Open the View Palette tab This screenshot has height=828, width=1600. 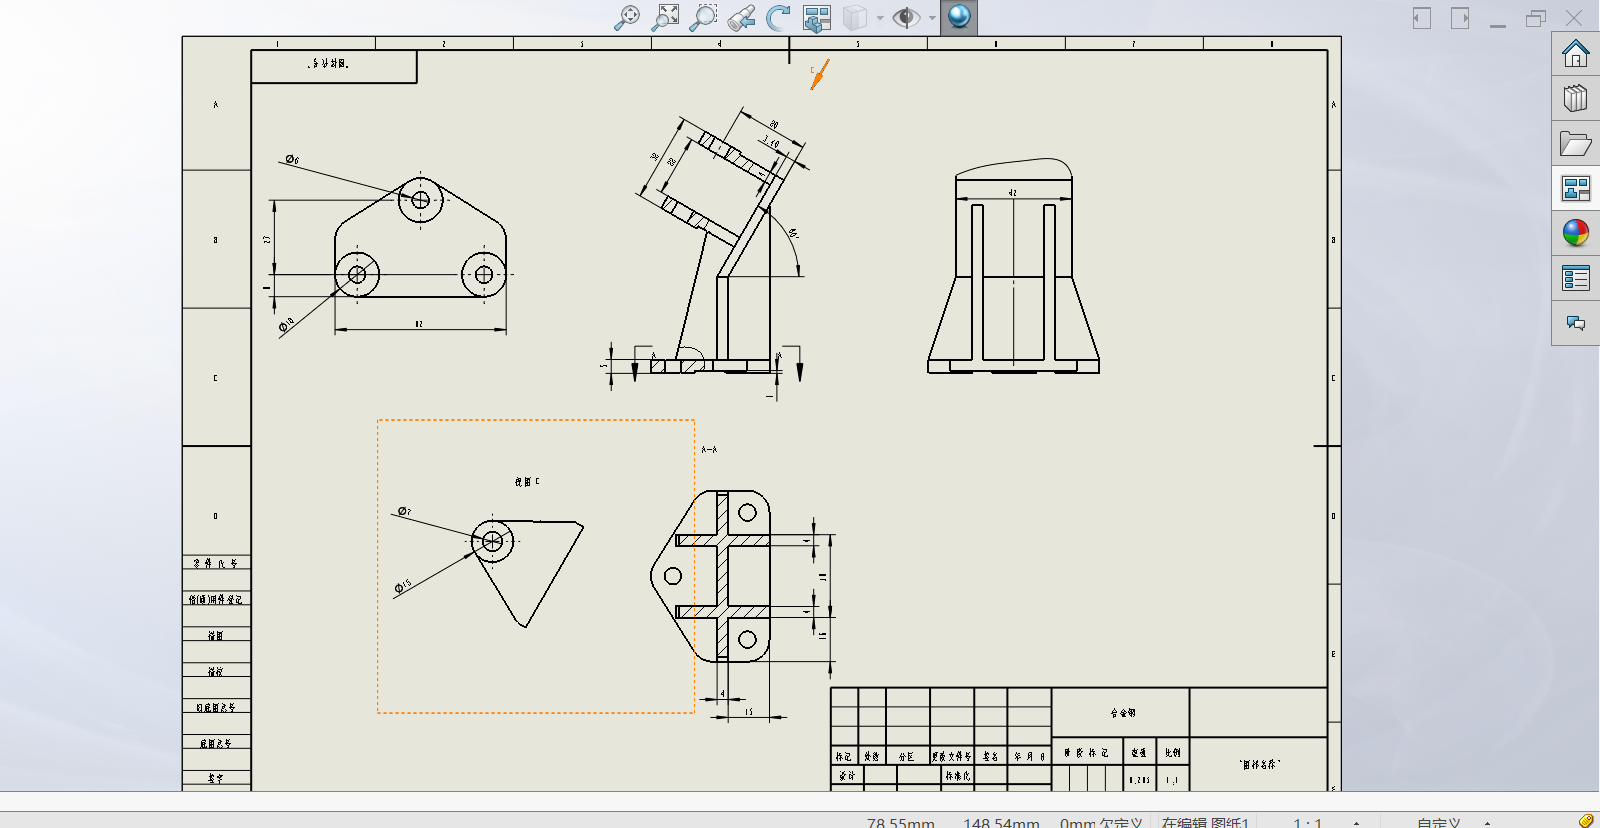point(1576,188)
